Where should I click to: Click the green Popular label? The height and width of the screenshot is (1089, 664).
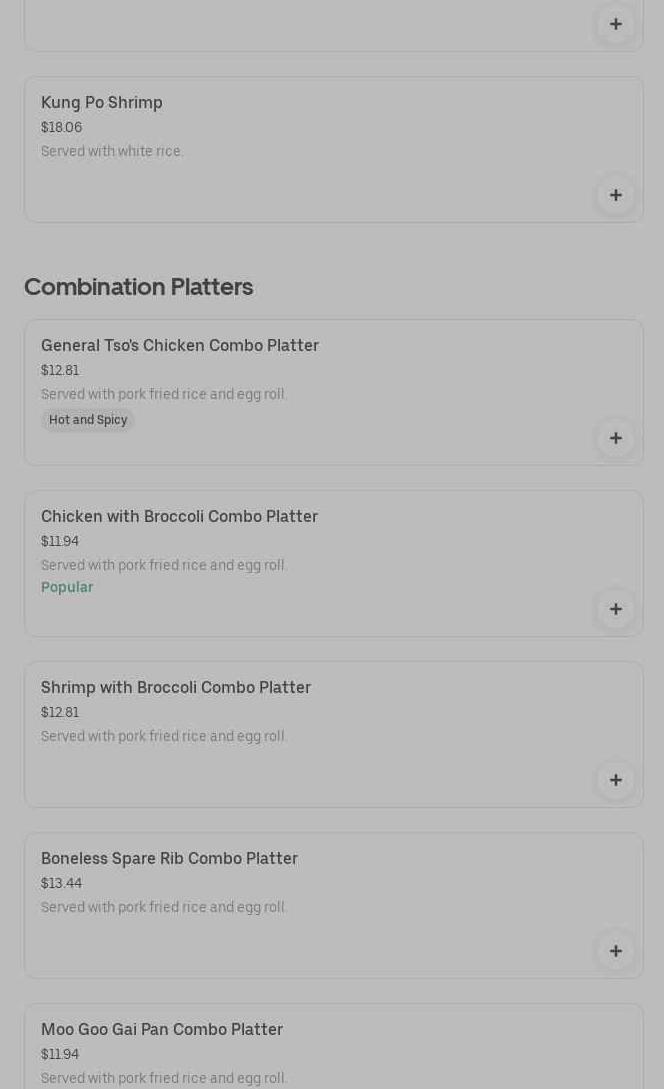coord(67,588)
